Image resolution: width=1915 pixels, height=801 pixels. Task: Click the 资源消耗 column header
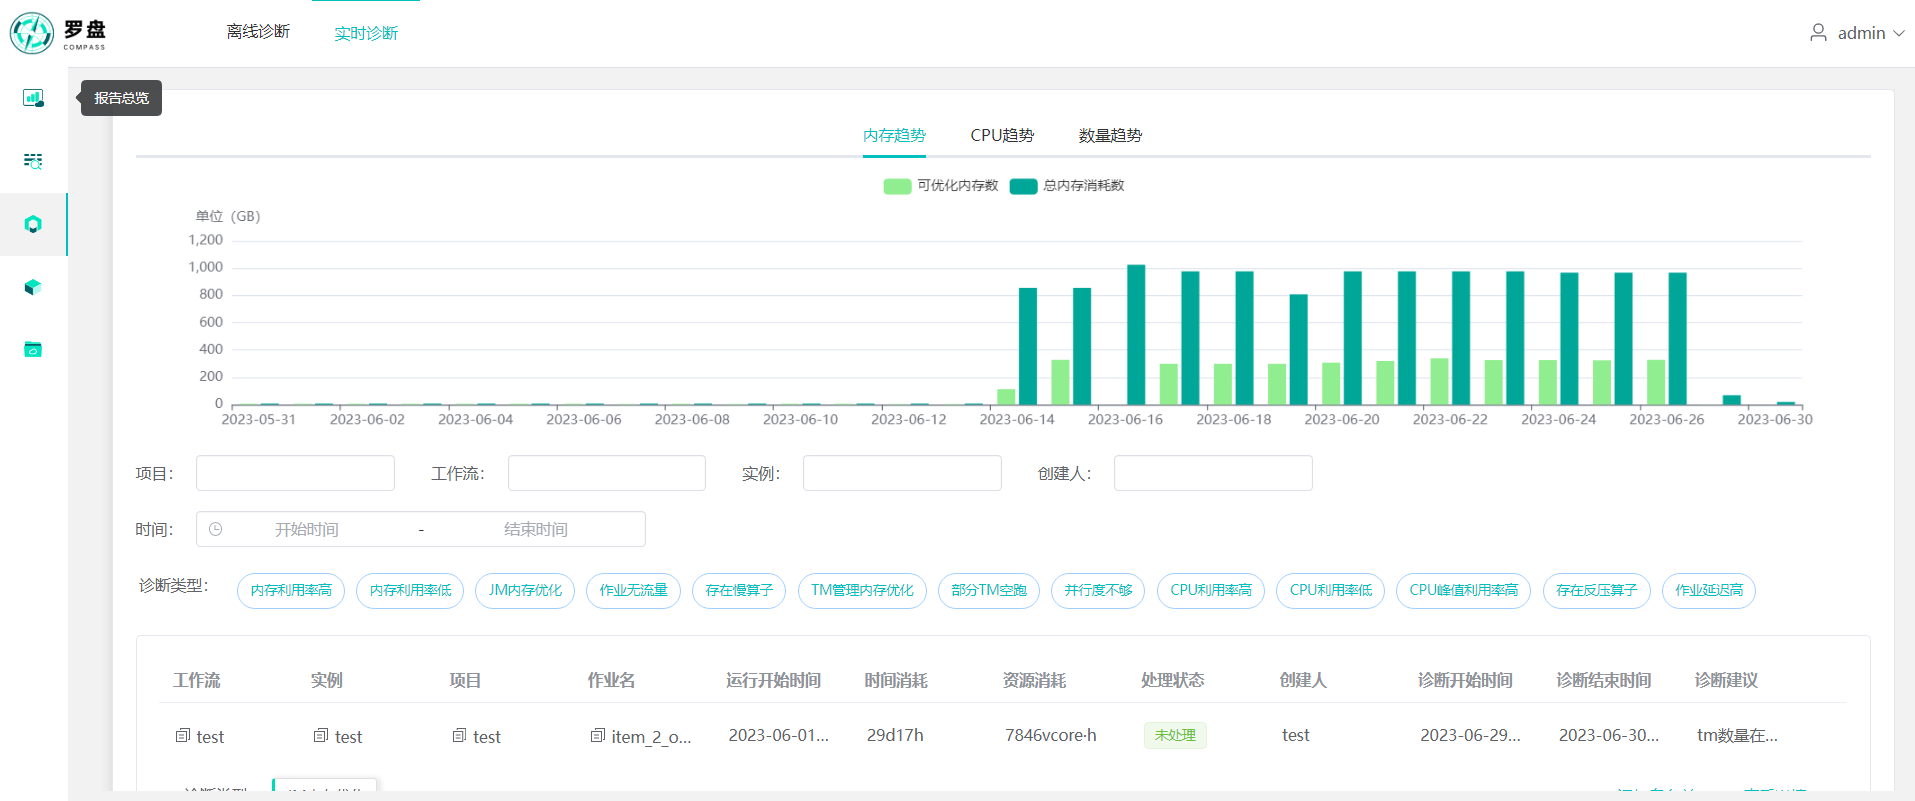coord(1034,680)
